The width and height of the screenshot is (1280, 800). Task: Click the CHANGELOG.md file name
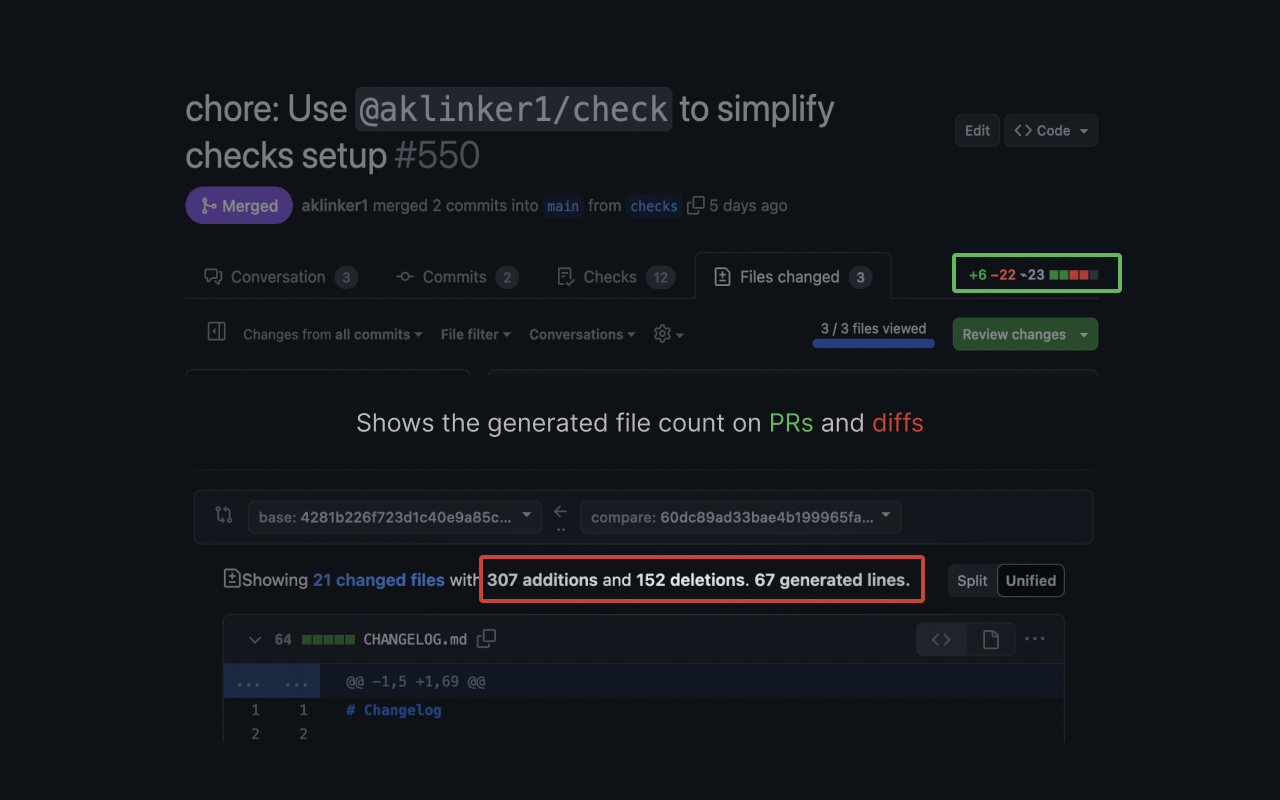(415, 639)
